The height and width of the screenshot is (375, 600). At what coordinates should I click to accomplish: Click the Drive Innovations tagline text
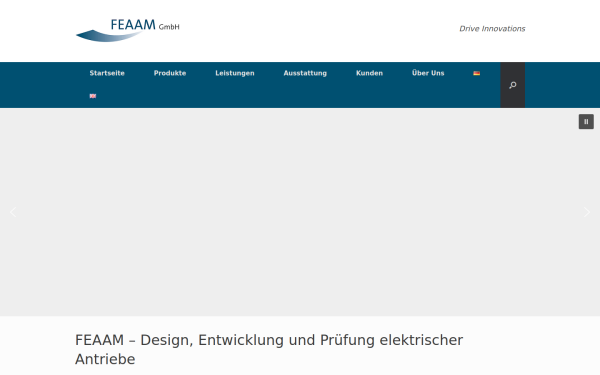pos(492,29)
